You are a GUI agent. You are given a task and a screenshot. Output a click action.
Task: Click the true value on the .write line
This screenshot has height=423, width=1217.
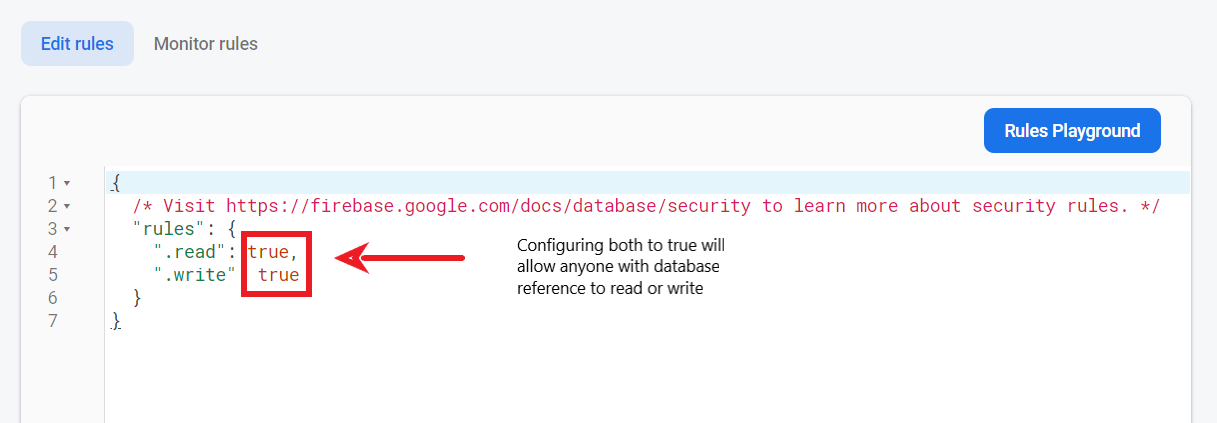click(x=278, y=275)
